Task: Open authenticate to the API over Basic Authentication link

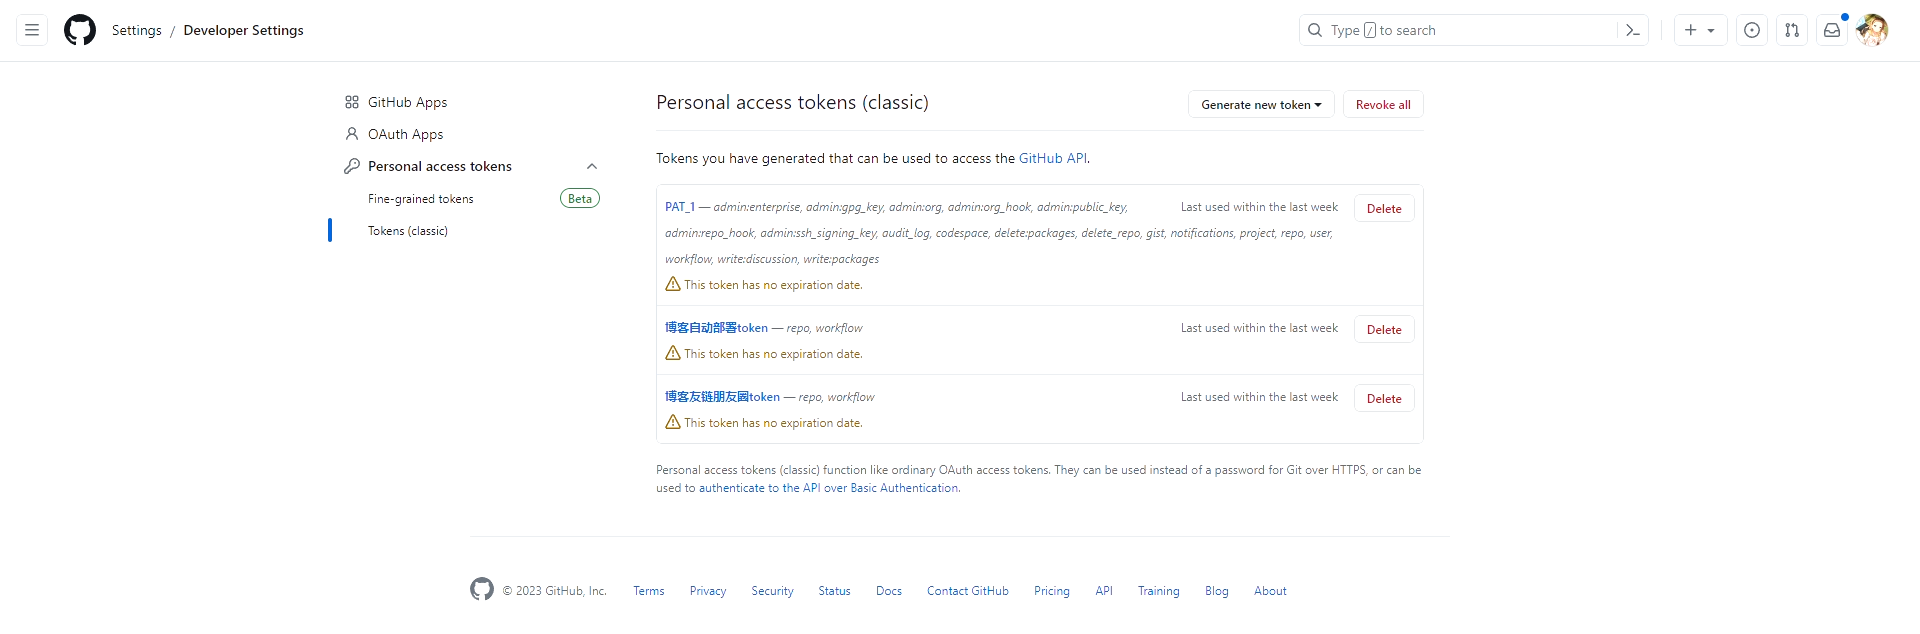Action: coord(829,488)
